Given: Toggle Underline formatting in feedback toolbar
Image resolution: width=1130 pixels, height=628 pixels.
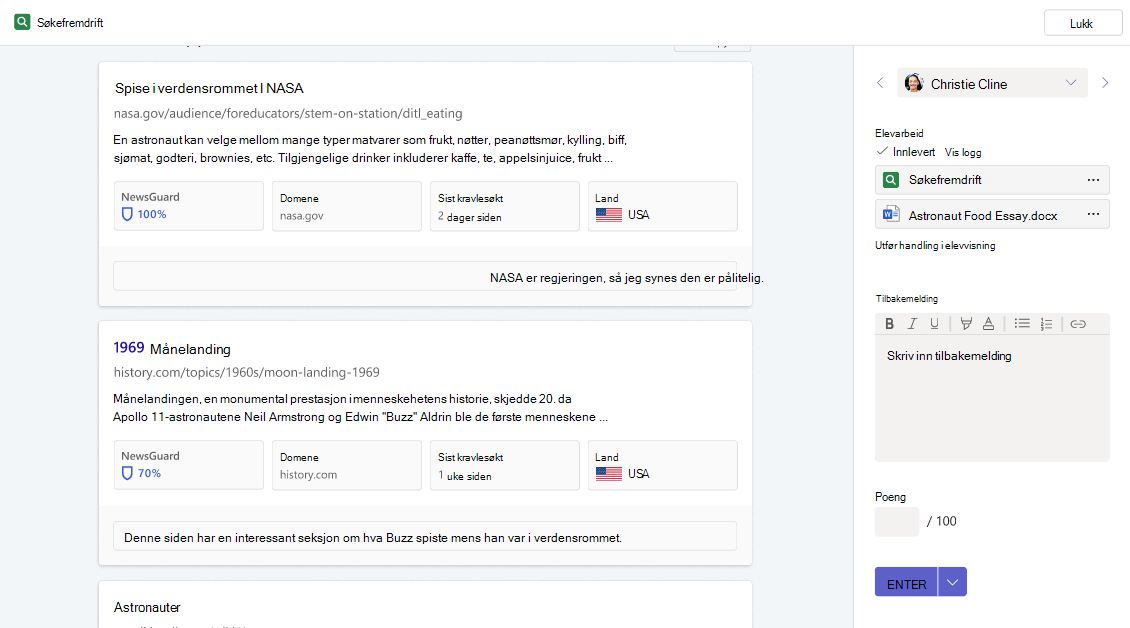Looking at the screenshot, I should (x=934, y=324).
